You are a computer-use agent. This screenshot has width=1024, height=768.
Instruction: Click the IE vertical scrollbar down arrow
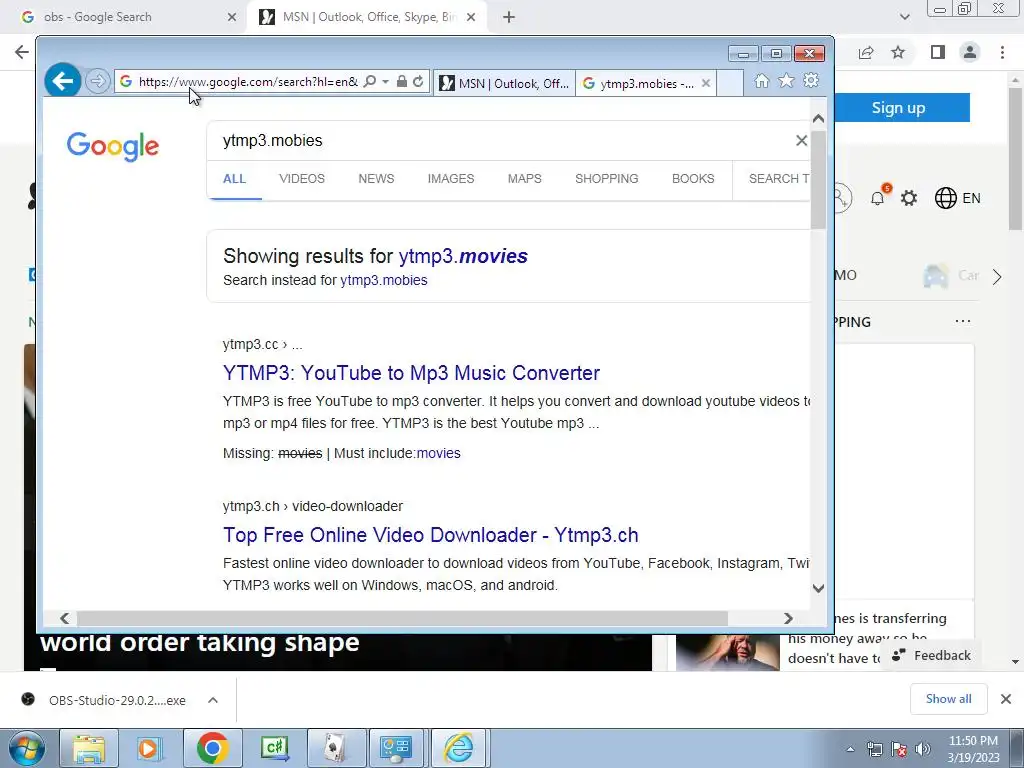818,588
